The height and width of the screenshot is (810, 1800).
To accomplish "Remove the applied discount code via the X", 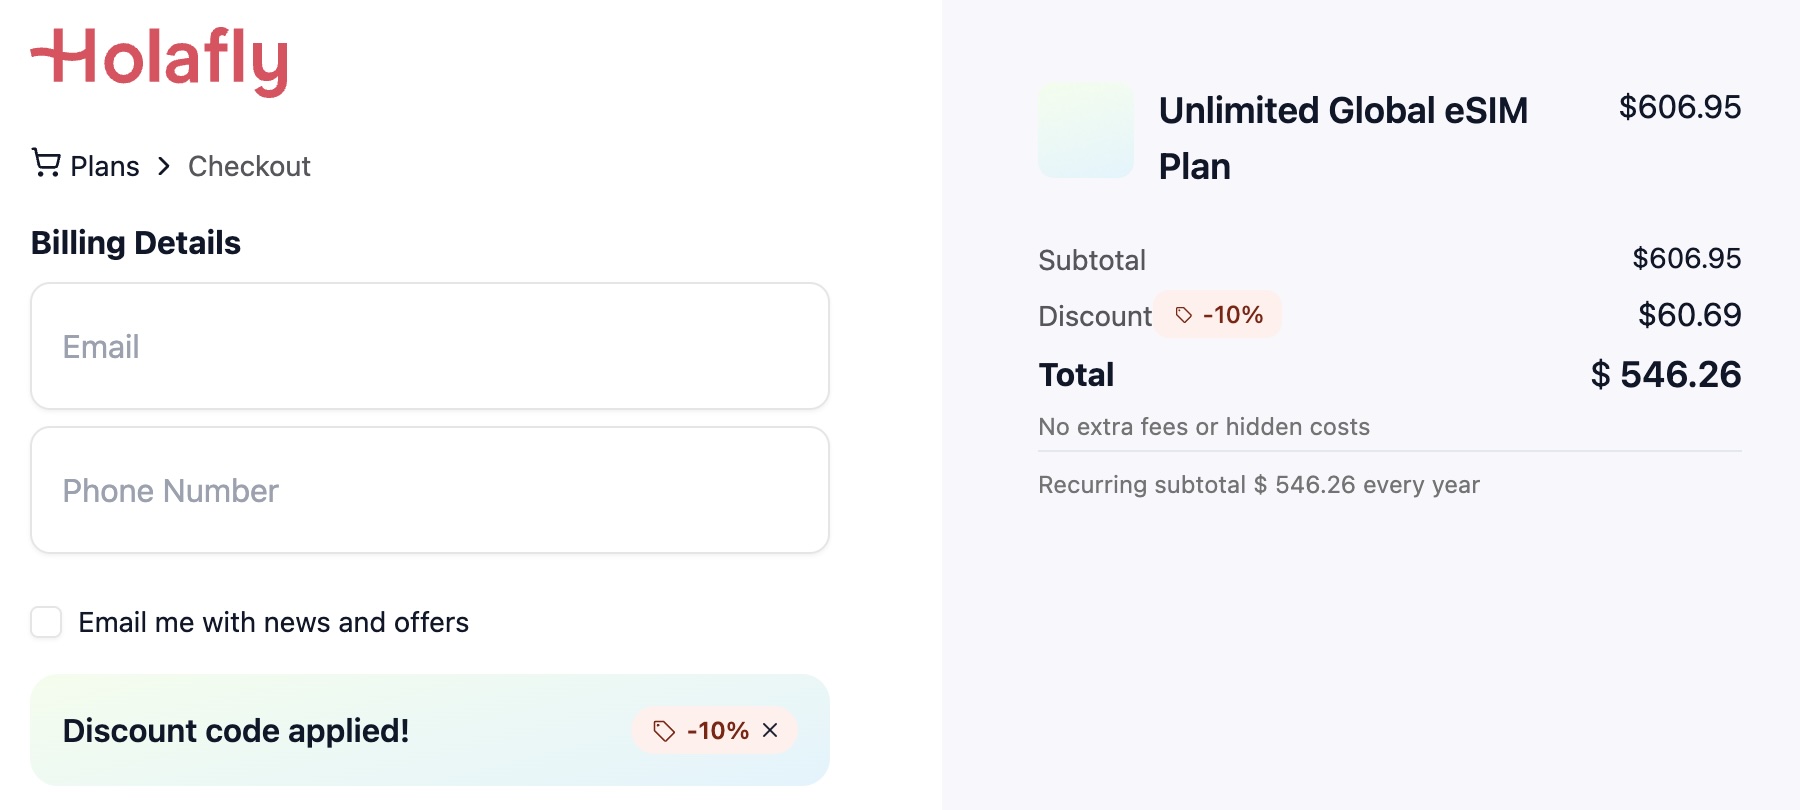I will pos(770,731).
